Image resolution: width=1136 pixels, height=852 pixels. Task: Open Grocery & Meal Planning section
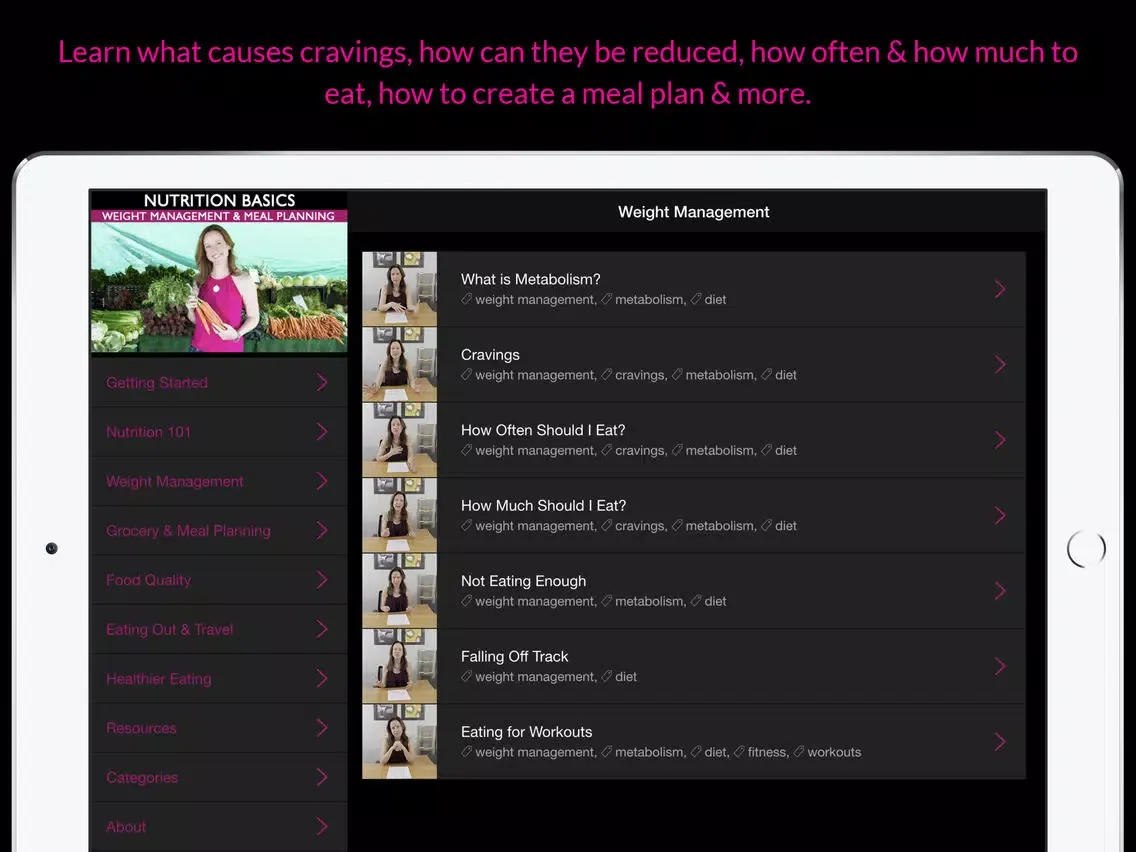[218, 530]
